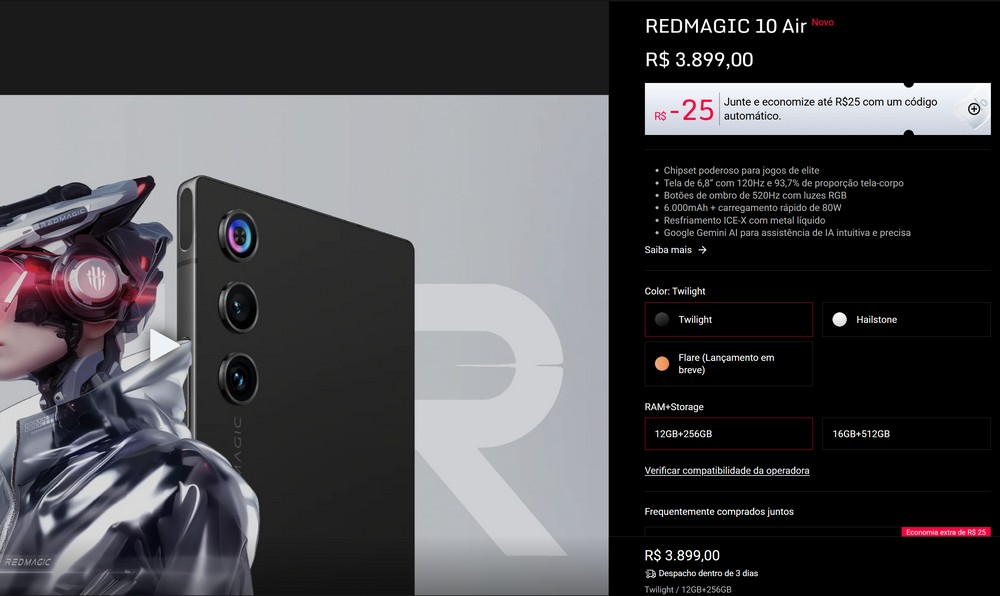Viewport: 1000px width, 596px height.
Task: Click the Frequentemente comprados juntos heading
Action: pyautogui.click(x=719, y=511)
